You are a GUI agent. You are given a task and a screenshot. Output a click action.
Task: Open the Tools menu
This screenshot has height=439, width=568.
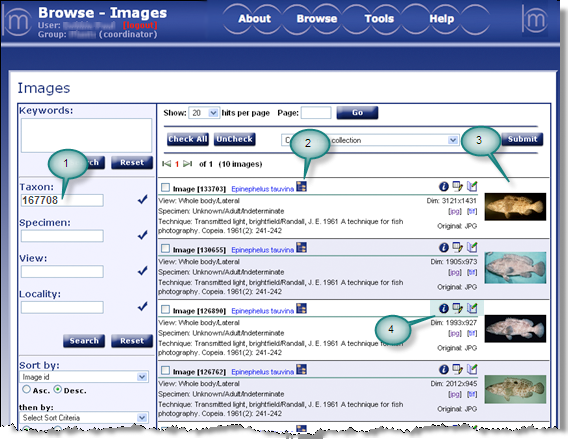(379, 18)
